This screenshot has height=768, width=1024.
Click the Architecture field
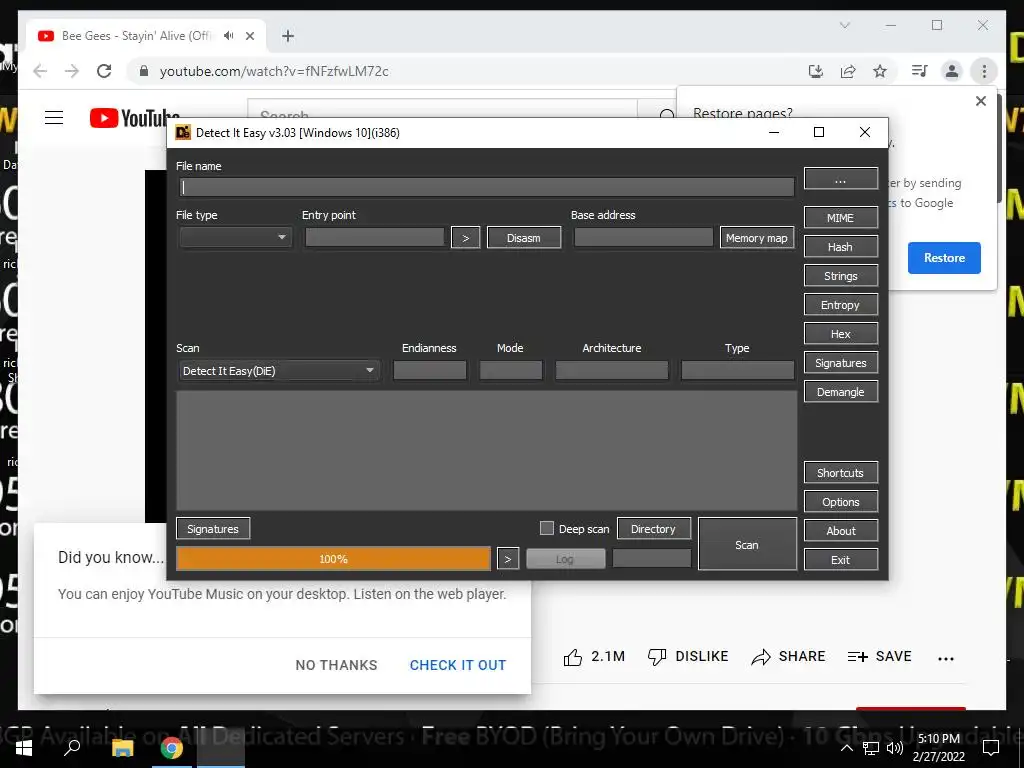(612, 370)
